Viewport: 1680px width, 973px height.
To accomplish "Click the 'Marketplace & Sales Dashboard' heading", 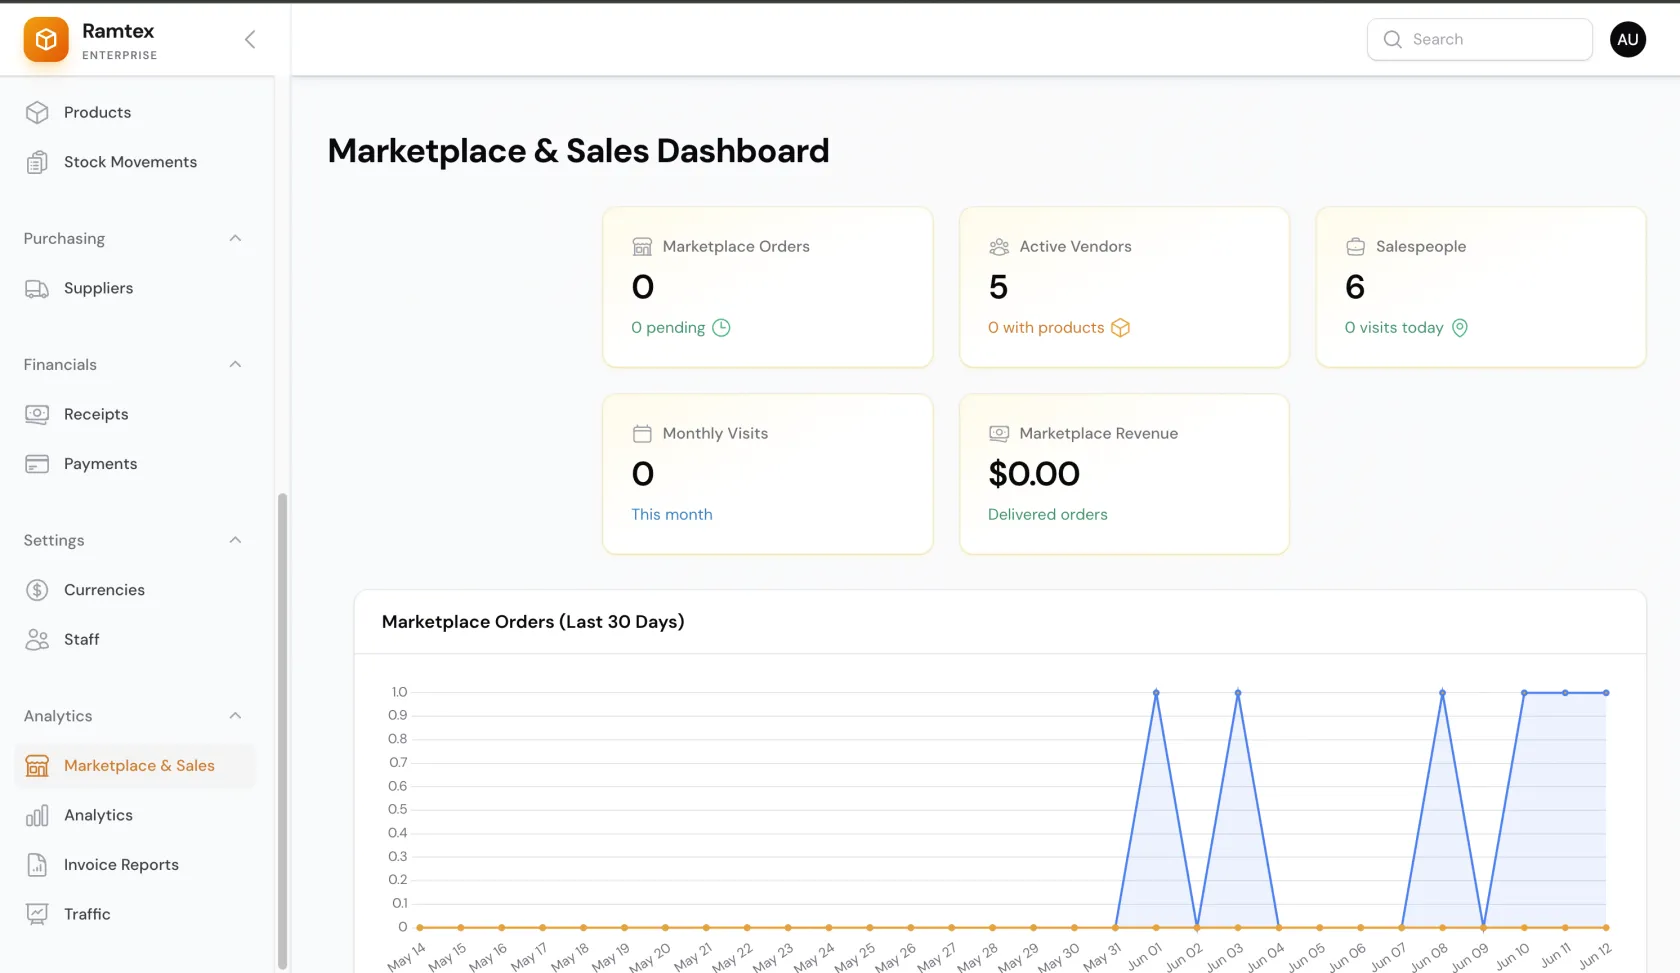I will click(x=578, y=151).
